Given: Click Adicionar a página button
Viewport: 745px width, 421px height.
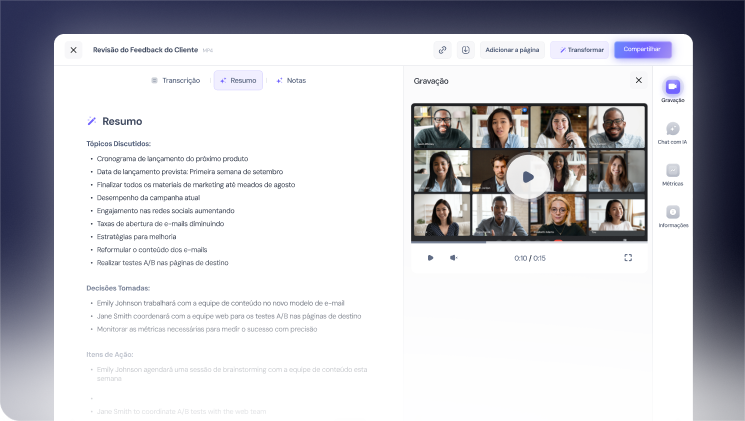Looking at the screenshot, I should coord(512,50).
